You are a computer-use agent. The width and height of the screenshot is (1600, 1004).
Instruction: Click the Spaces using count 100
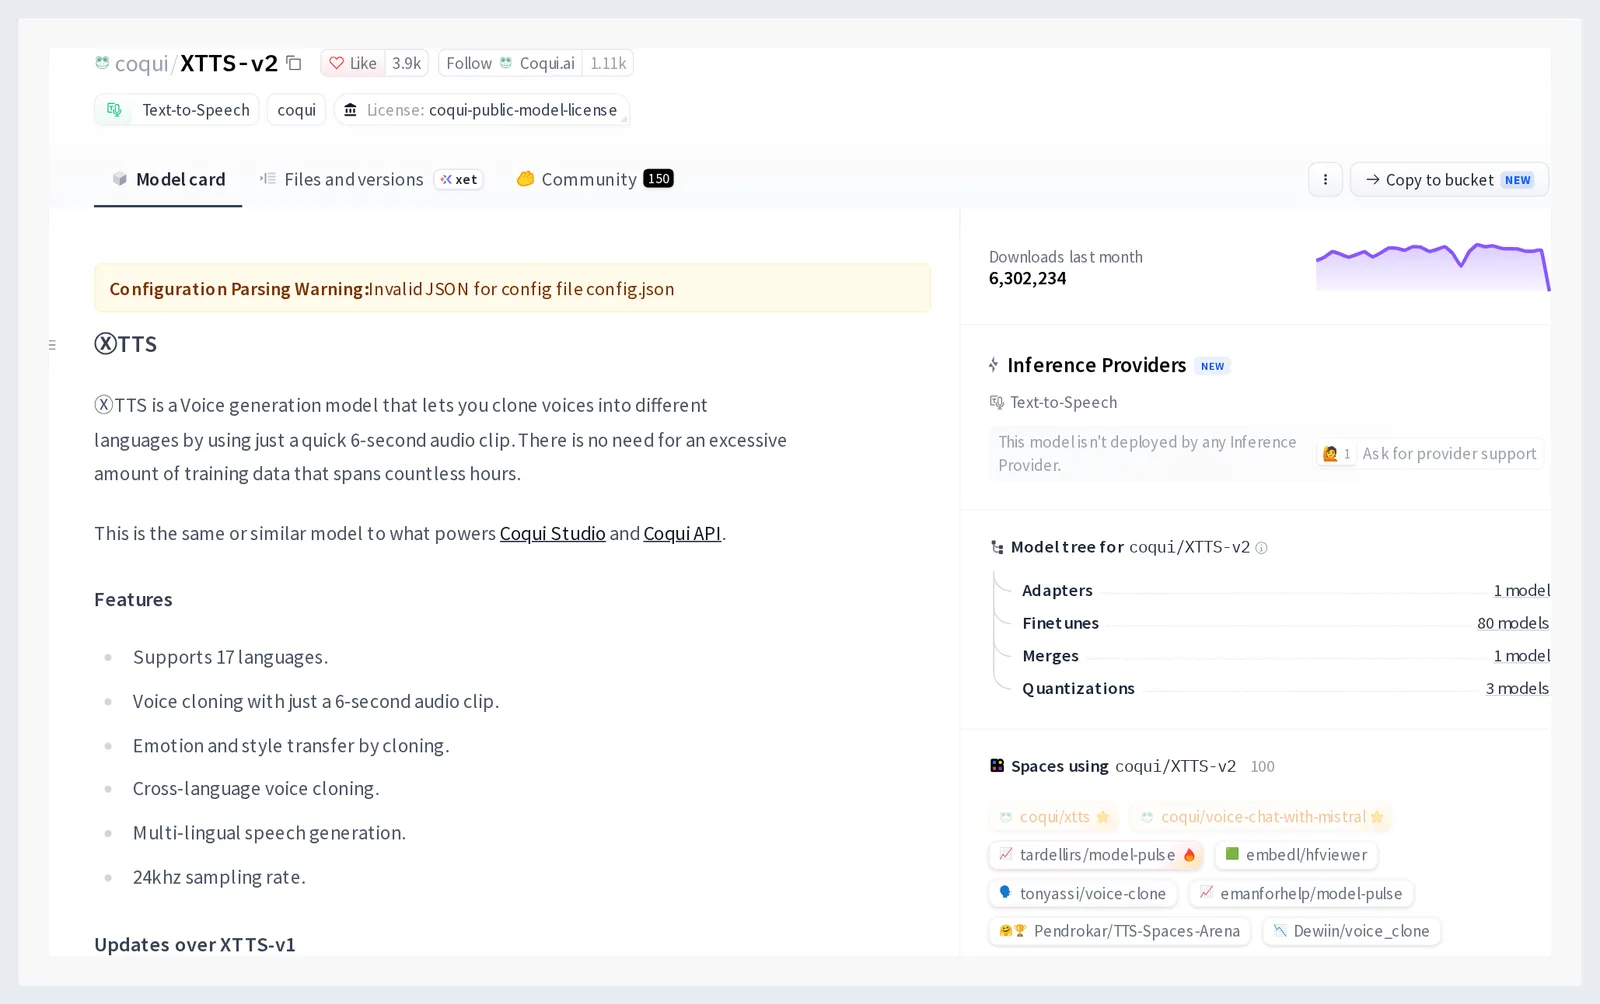point(1262,767)
